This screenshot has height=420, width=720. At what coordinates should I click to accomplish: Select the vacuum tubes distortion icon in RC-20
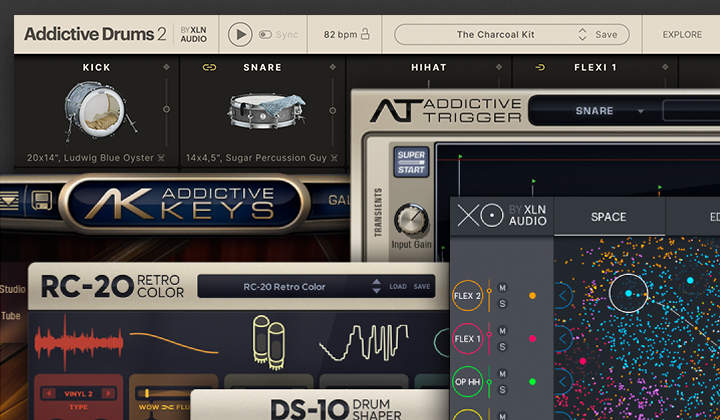tap(269, 342)
